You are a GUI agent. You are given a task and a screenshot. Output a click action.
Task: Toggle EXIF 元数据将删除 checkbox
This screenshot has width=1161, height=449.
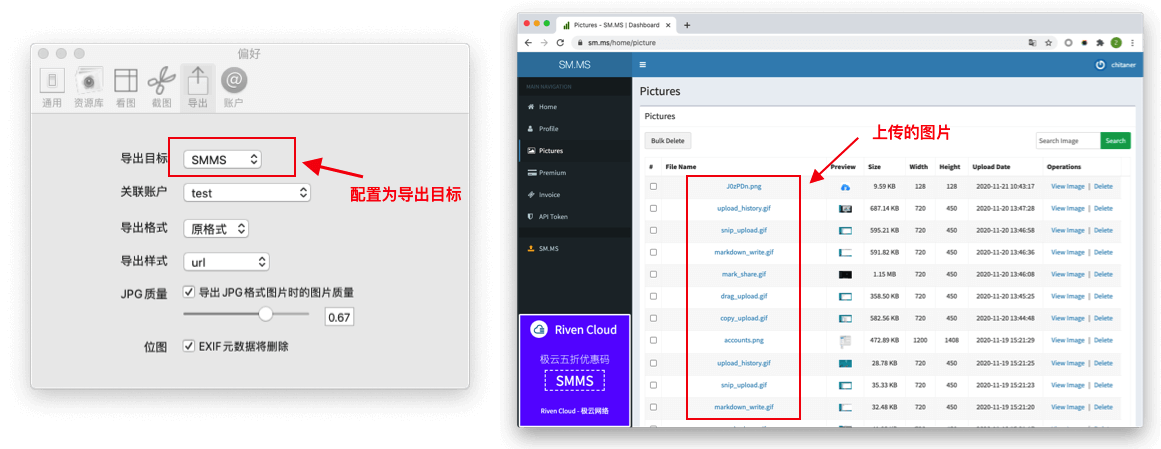[189, 346]
